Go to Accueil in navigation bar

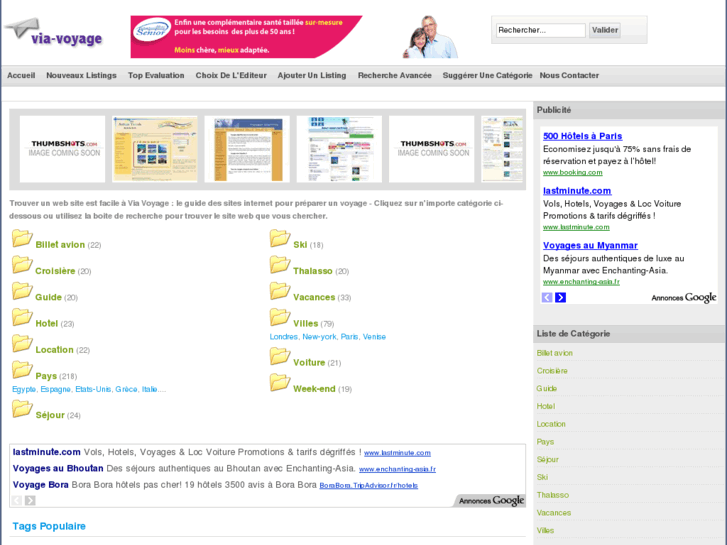click(x=21, y=76)
